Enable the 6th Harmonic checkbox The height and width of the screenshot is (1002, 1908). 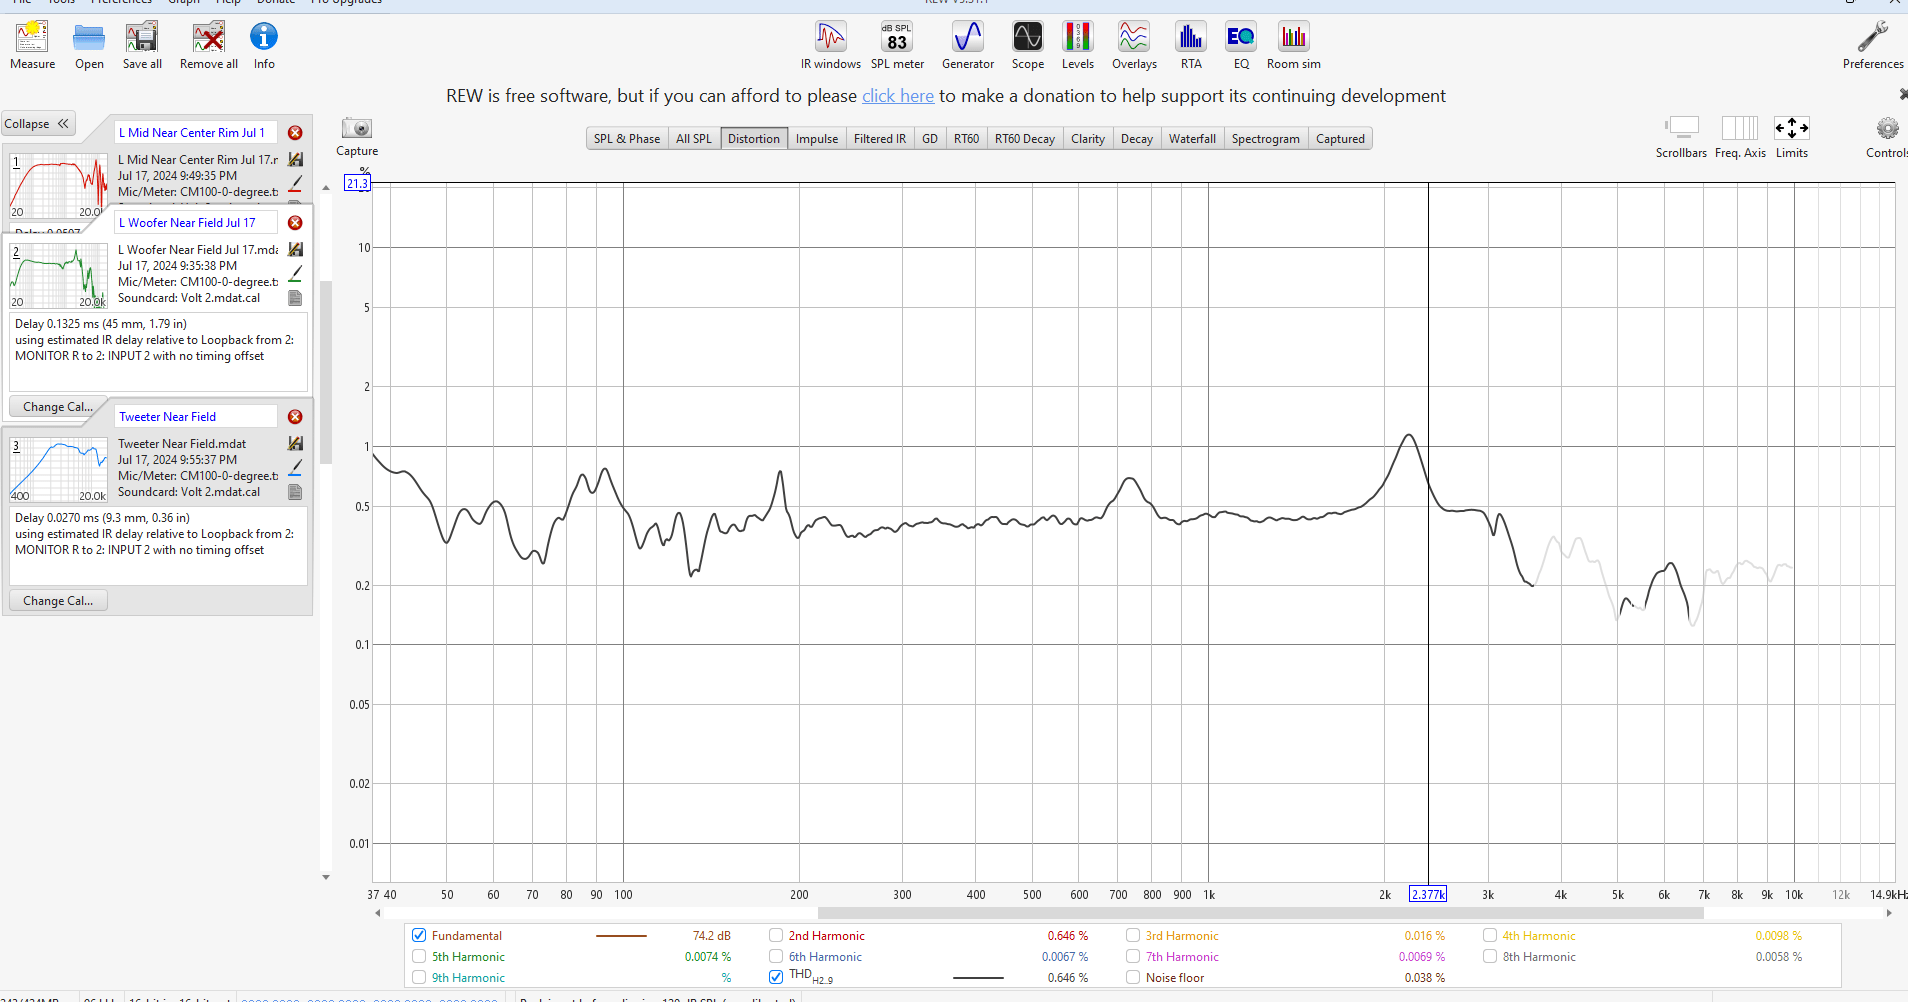point(776,957)
